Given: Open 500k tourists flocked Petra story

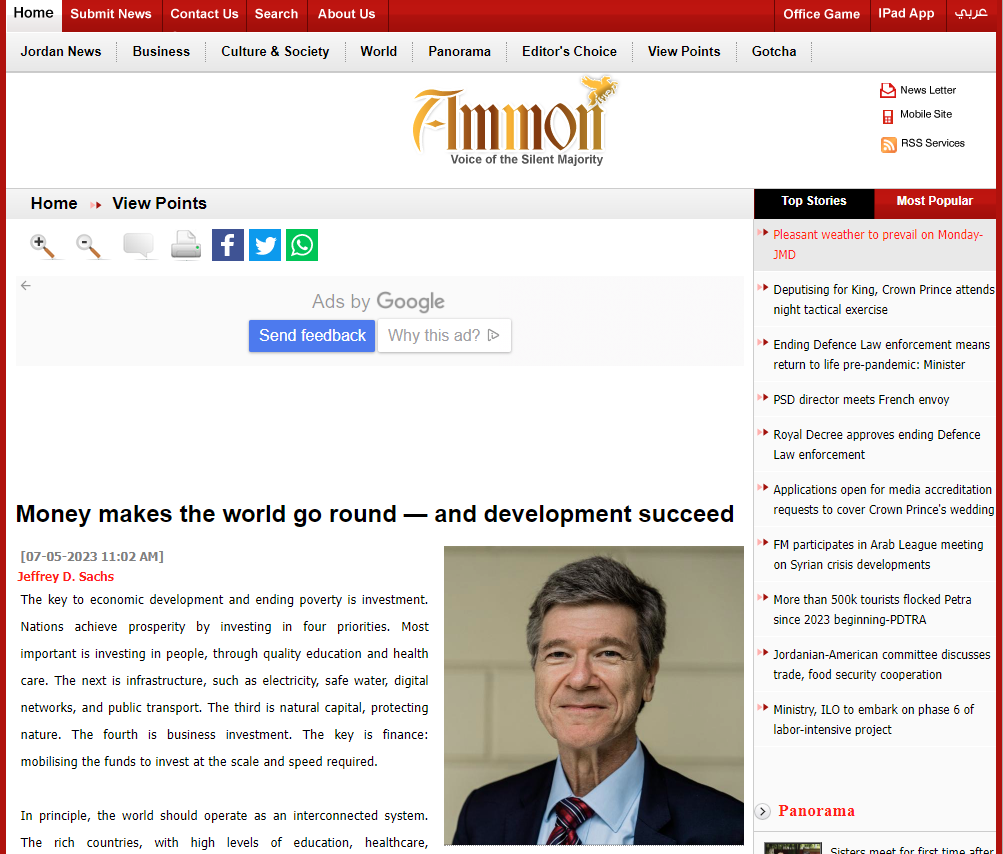Looking at the screenshot, I should pos(873,610).
